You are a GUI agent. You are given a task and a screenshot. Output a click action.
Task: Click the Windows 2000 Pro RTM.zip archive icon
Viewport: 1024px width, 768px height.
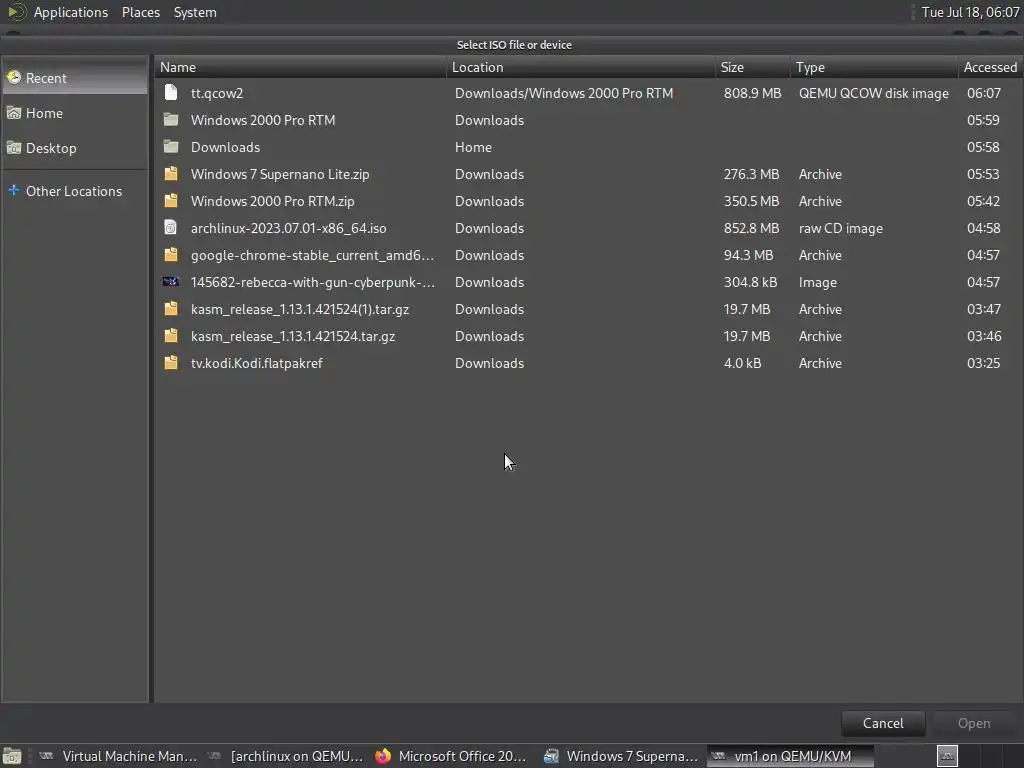171,200
